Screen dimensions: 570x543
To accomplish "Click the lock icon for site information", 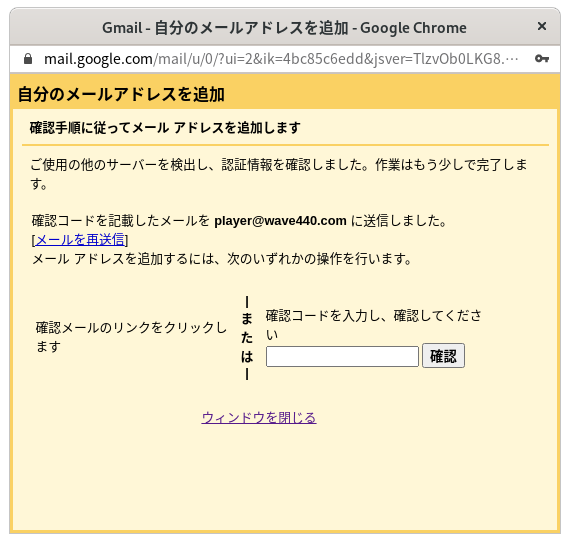I will 28,59.
